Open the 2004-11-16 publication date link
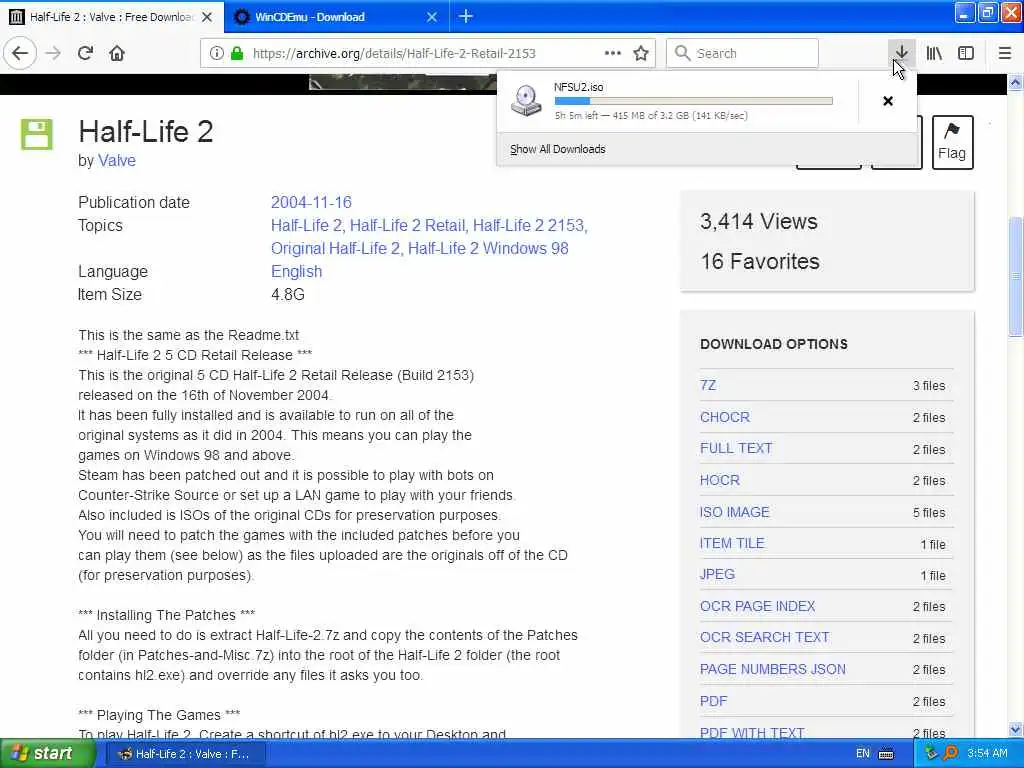1024x768 pixels. (x=312, y=202)
